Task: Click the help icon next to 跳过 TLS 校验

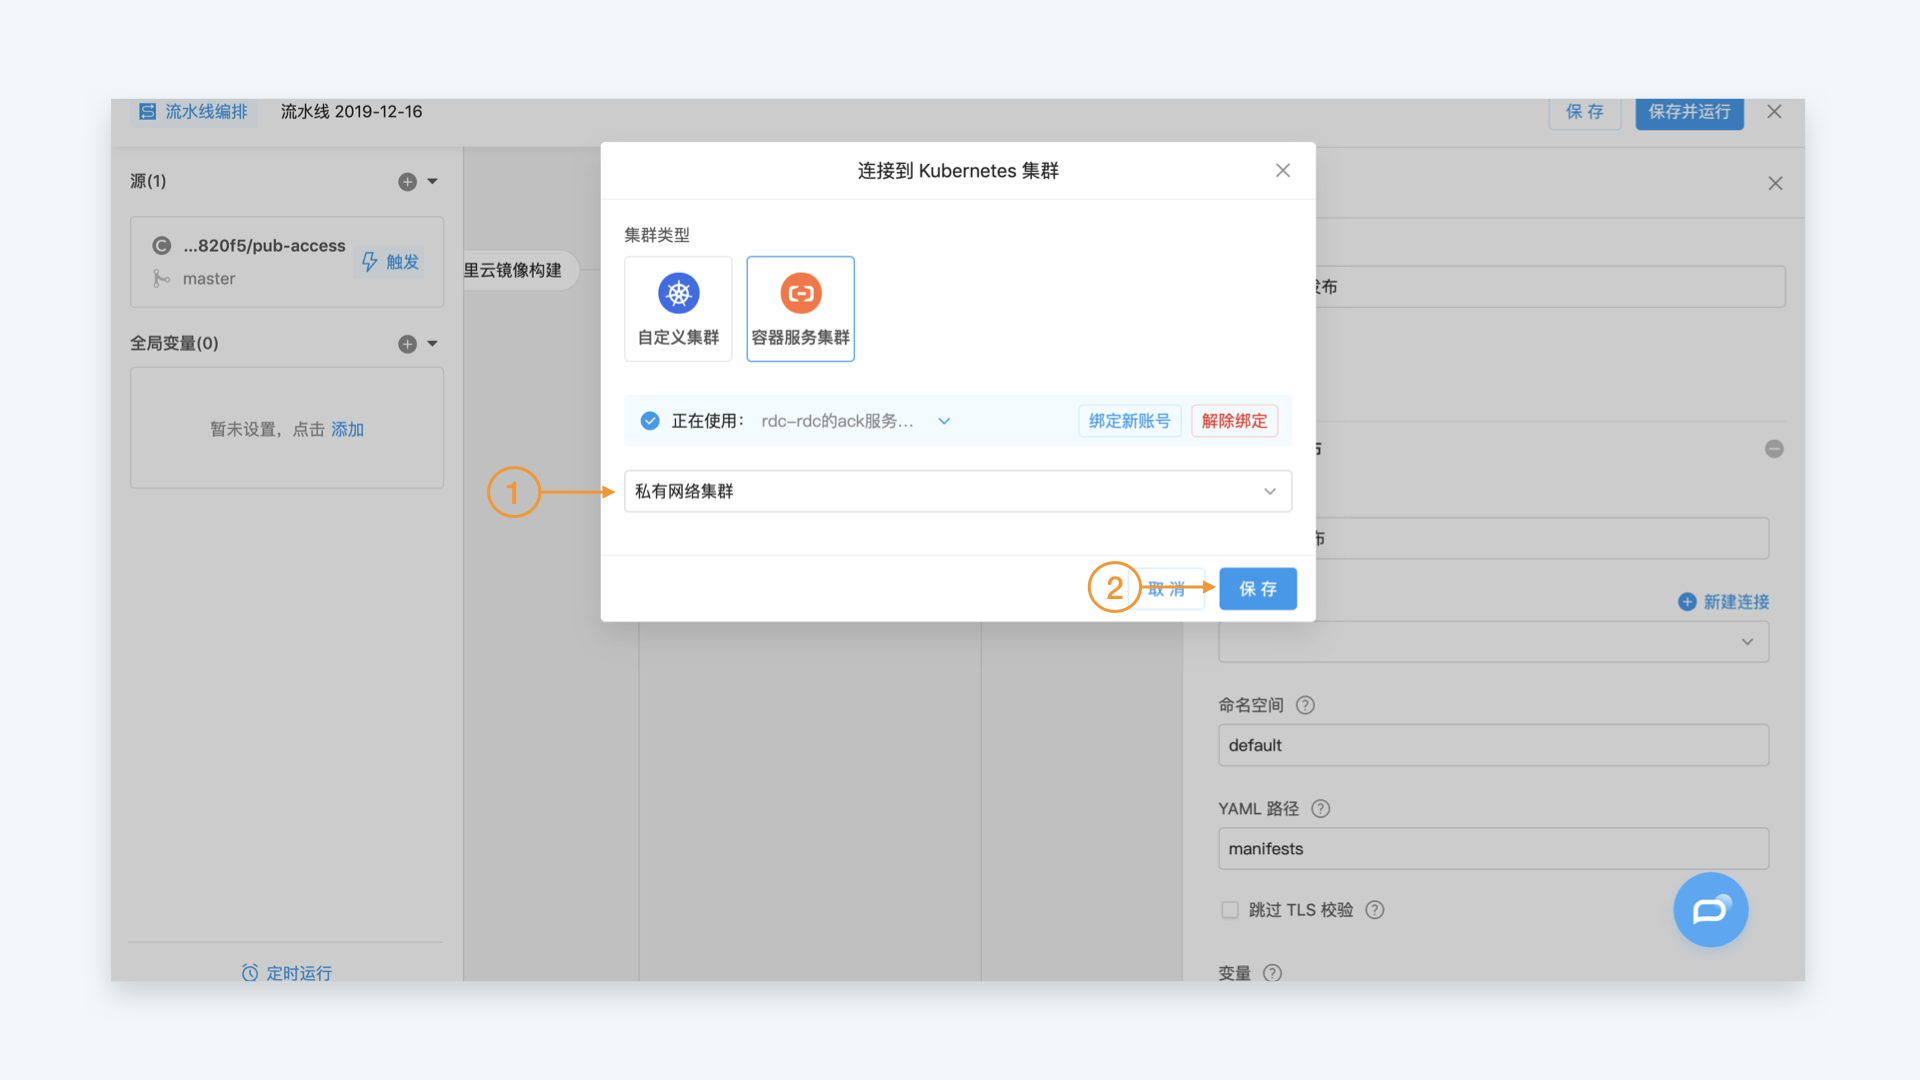Action: [x=1375, y=909]
